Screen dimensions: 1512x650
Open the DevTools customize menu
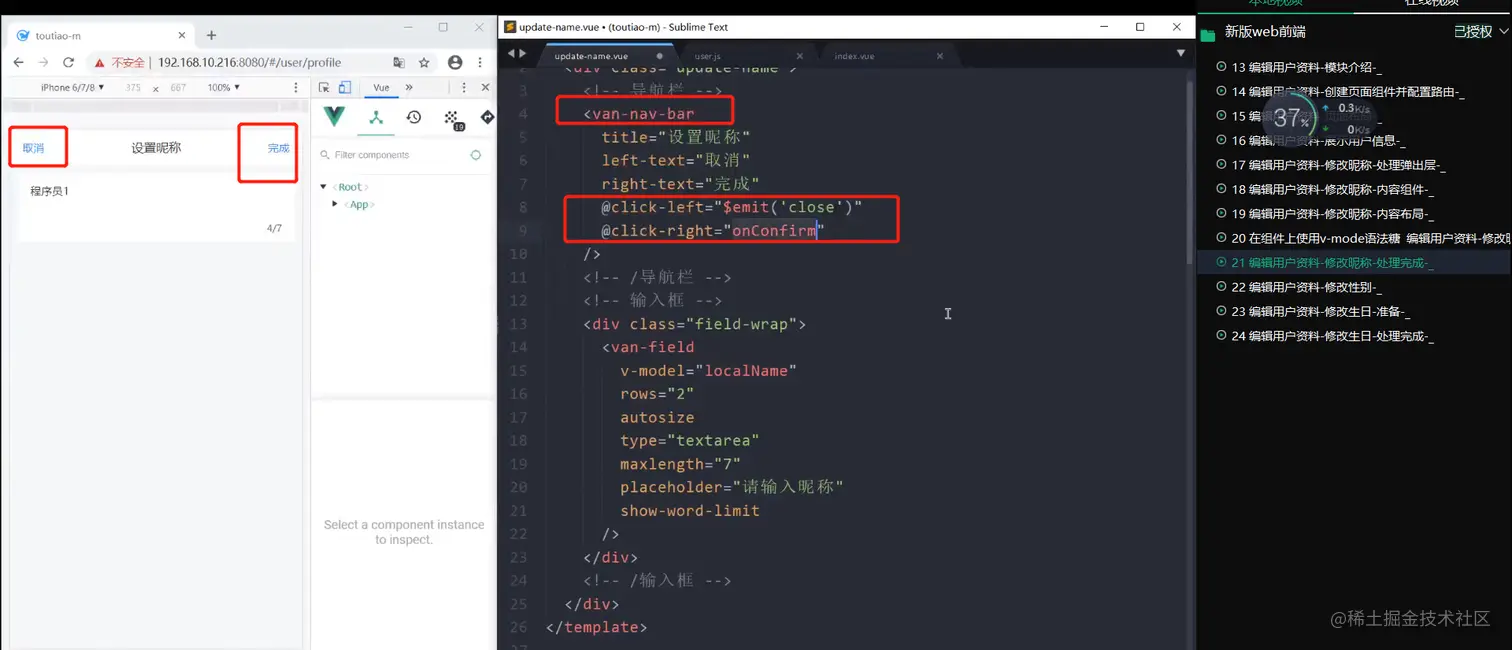464,88
